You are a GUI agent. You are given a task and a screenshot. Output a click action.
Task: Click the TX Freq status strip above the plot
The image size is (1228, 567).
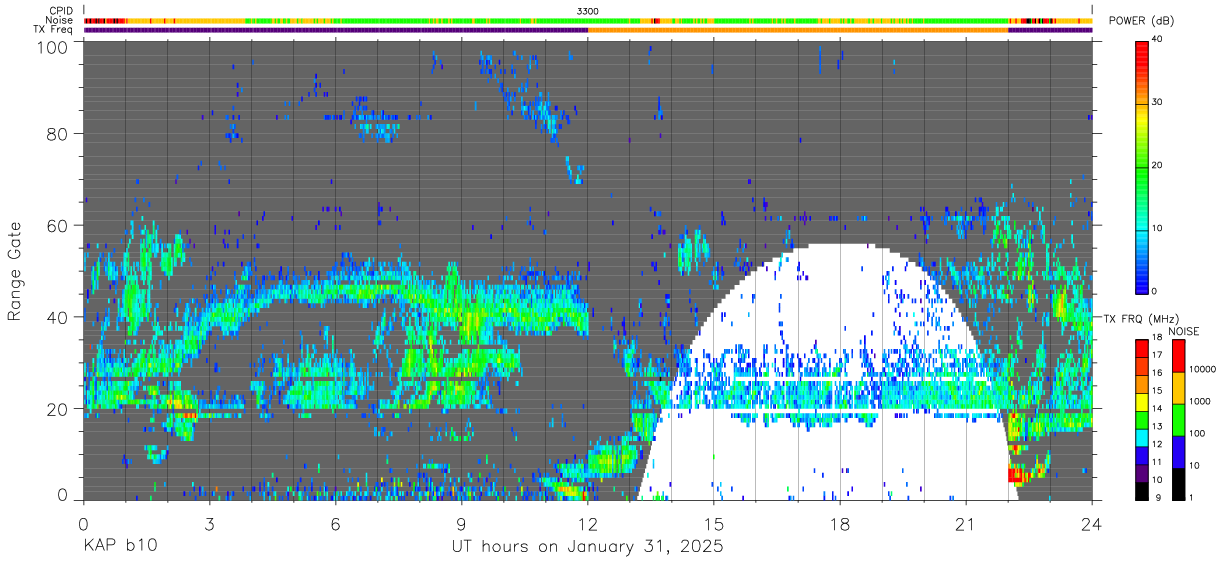coord(588,30)
